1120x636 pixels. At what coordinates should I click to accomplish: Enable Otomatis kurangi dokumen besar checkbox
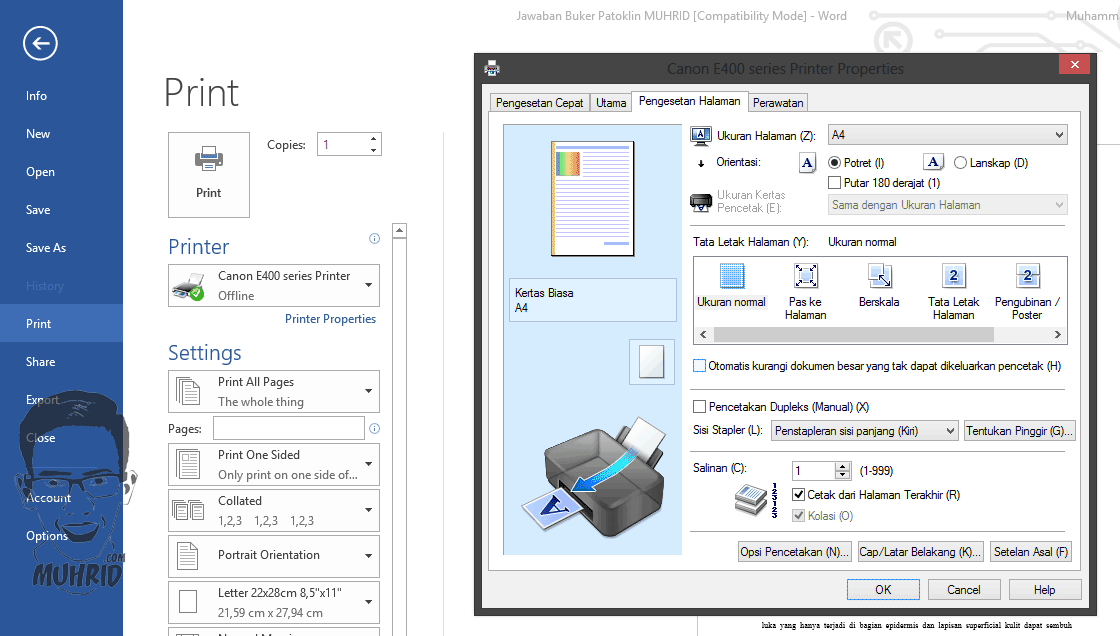click(x=699, y=366)
